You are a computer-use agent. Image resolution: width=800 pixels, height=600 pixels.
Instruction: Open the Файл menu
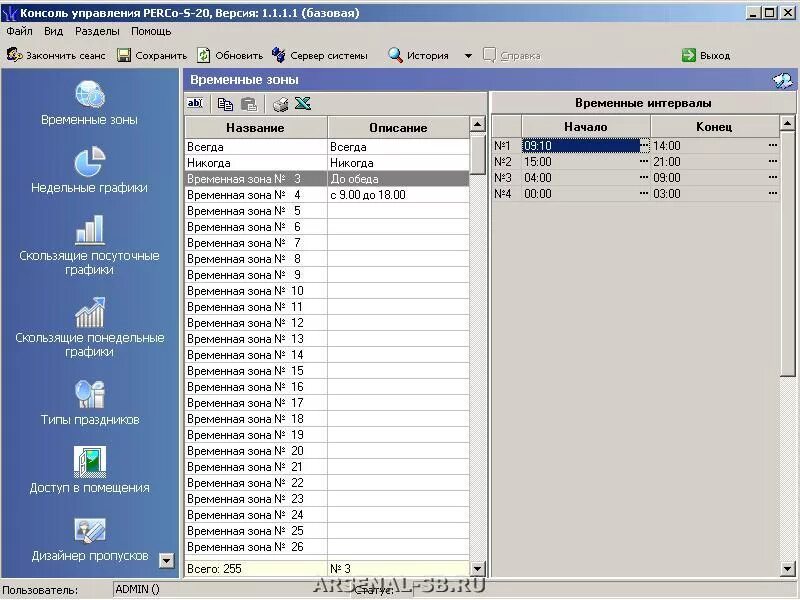(x=19, y=32)
